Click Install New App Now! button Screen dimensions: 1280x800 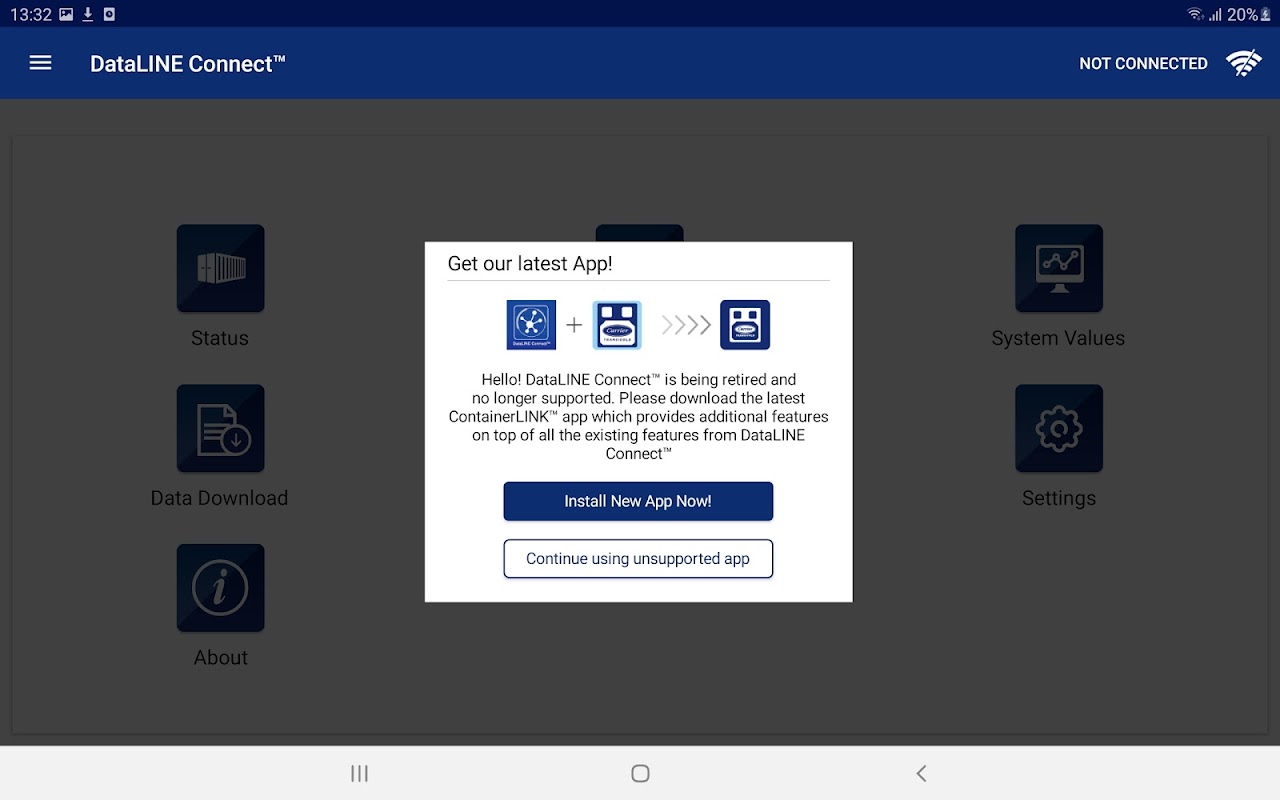(638, 501)
